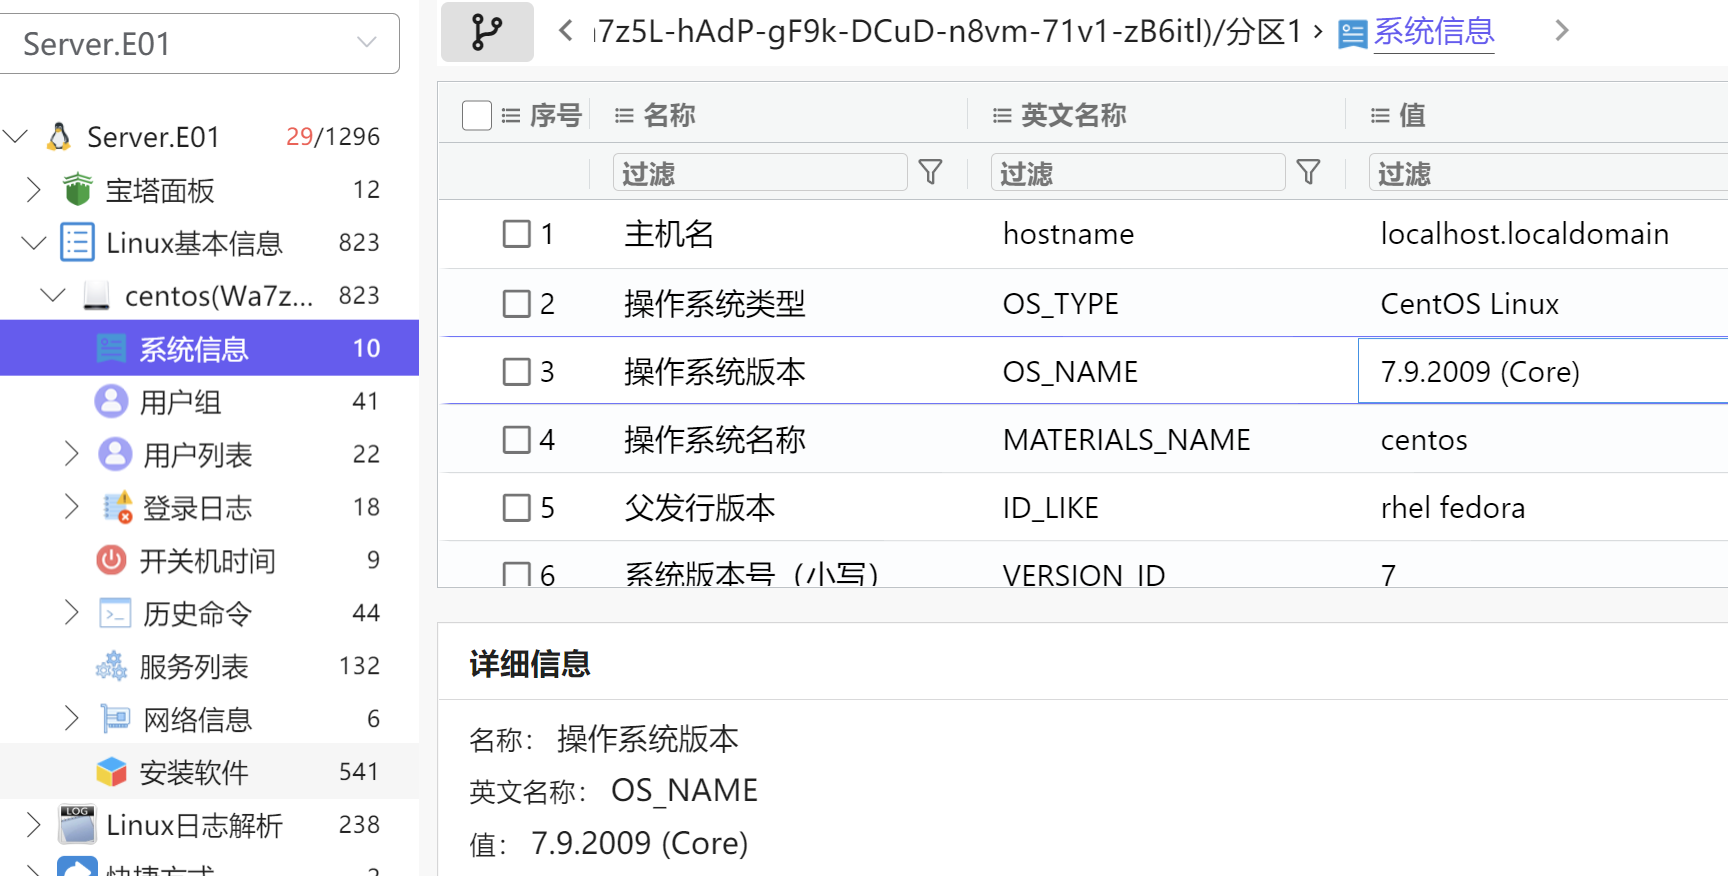Viewport: 1728px width, 876px height.
Task: Open 服务列表 with the gears icon
Action: 111,666
